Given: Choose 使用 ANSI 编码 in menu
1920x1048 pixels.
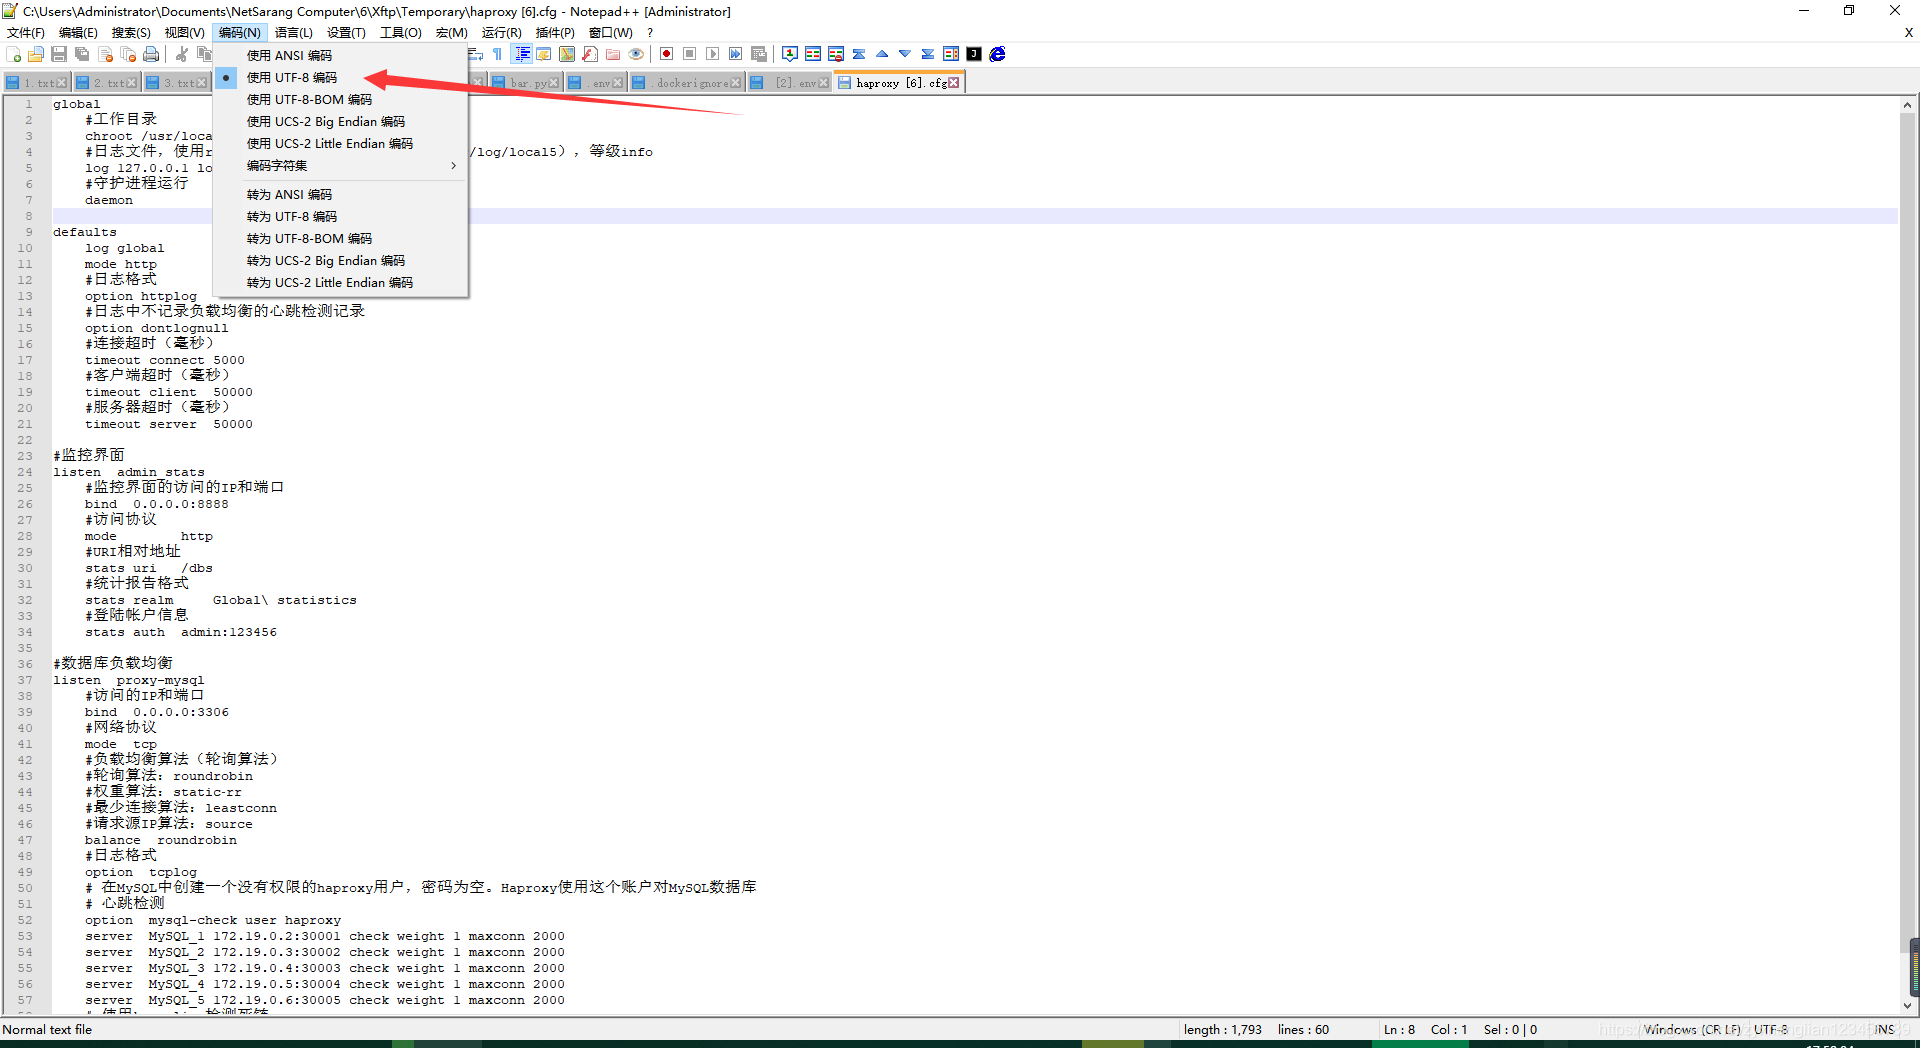Looking at the screenshot, I should pyautogui.click(x=340, y=55).
